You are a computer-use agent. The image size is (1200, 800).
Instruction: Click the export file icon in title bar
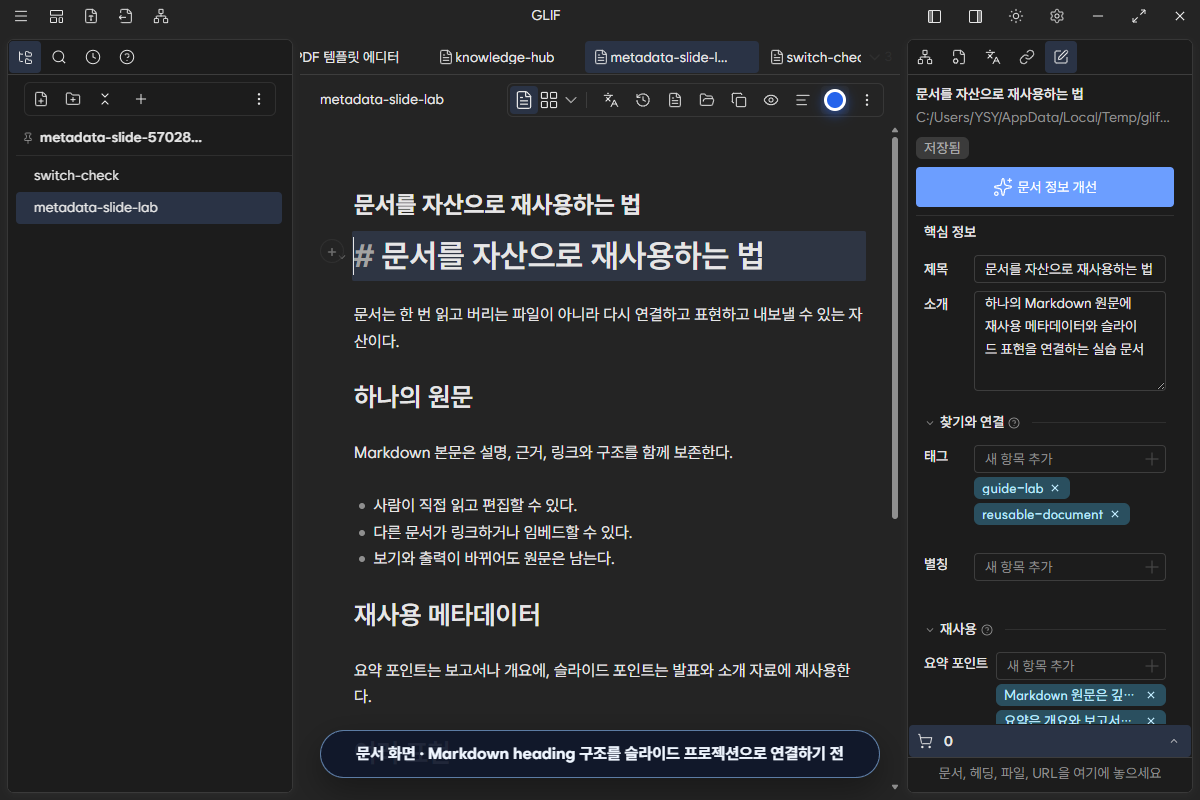91,16
